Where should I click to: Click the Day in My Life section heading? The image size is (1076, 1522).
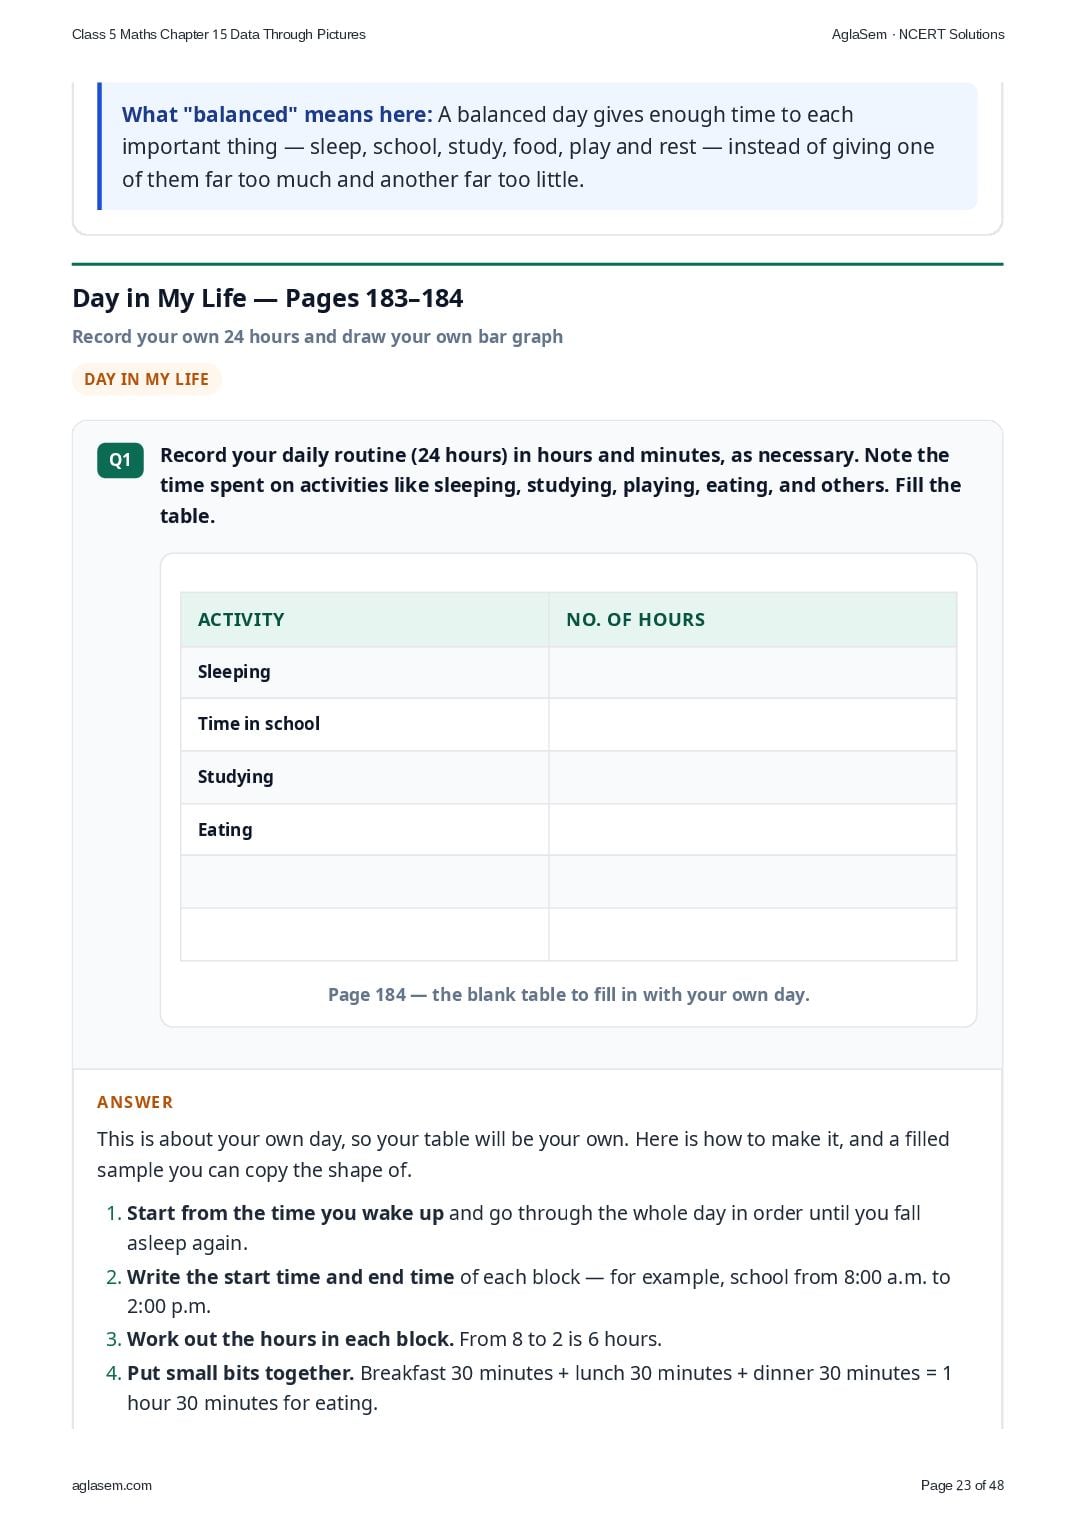point(268,298)
